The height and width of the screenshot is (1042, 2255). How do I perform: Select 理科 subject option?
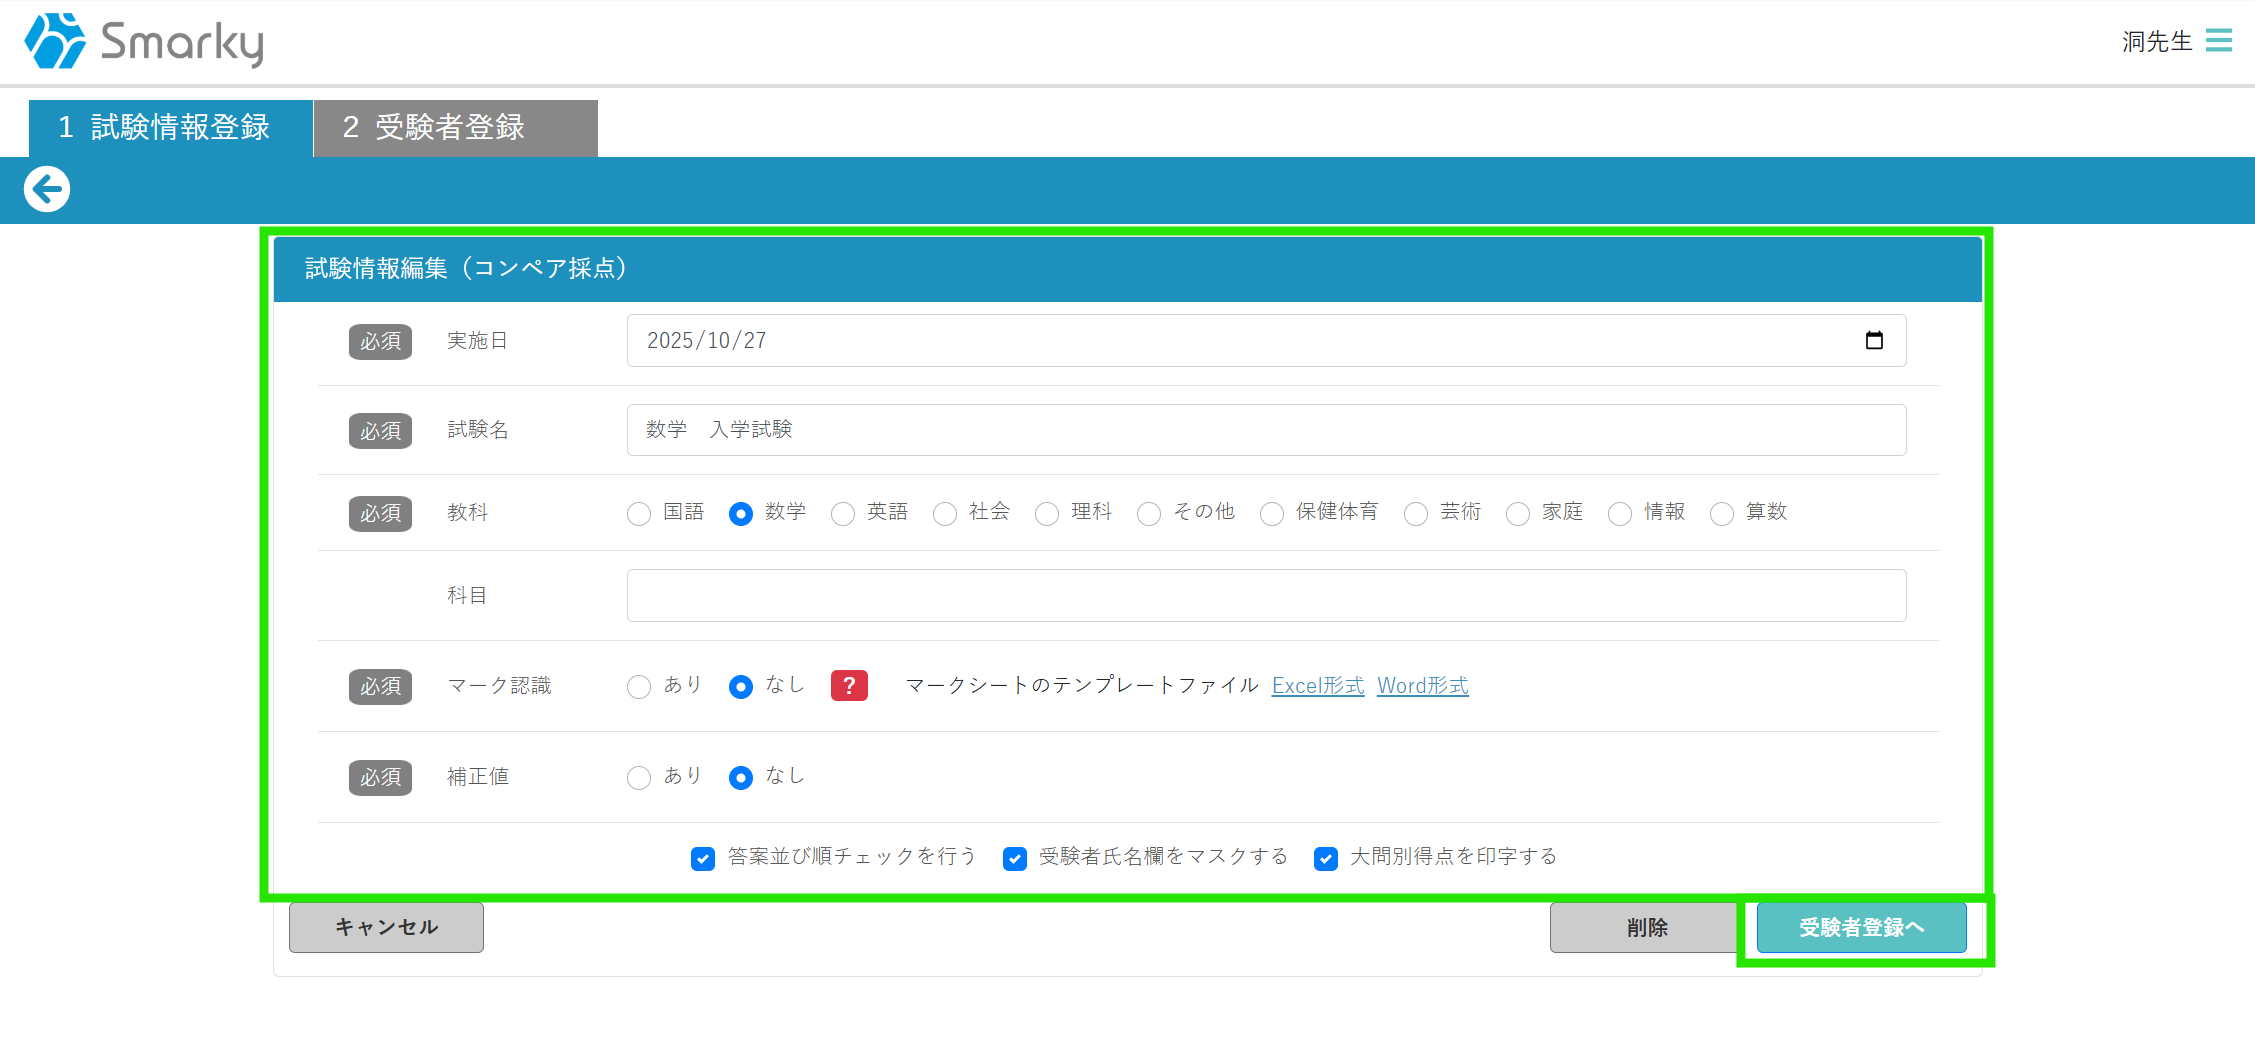pyautogui.click(x=1047, y=514)
